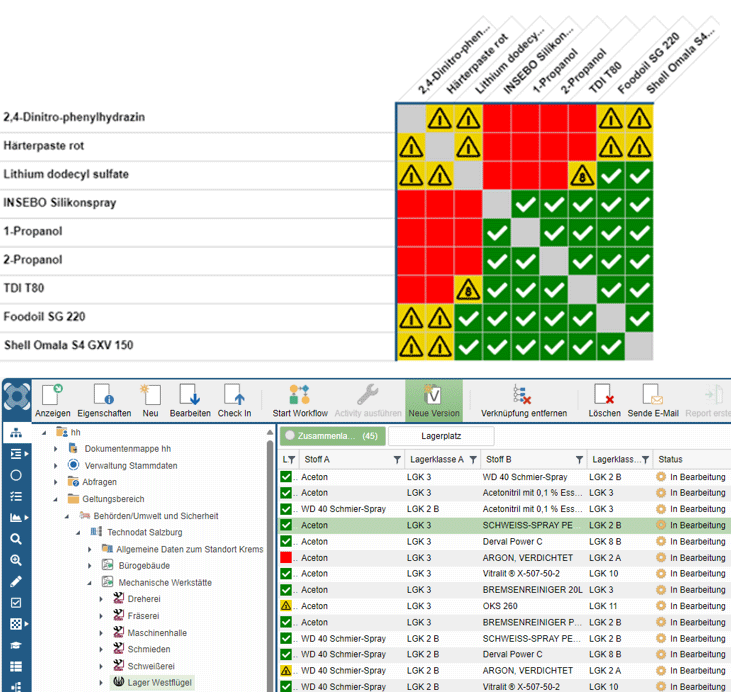This screenshot has height=692, width=732.
Task: Click red cell for 1-Propanol vs 2,4-Dinitro
Action: pyautogui.click(x=411, y=232)
